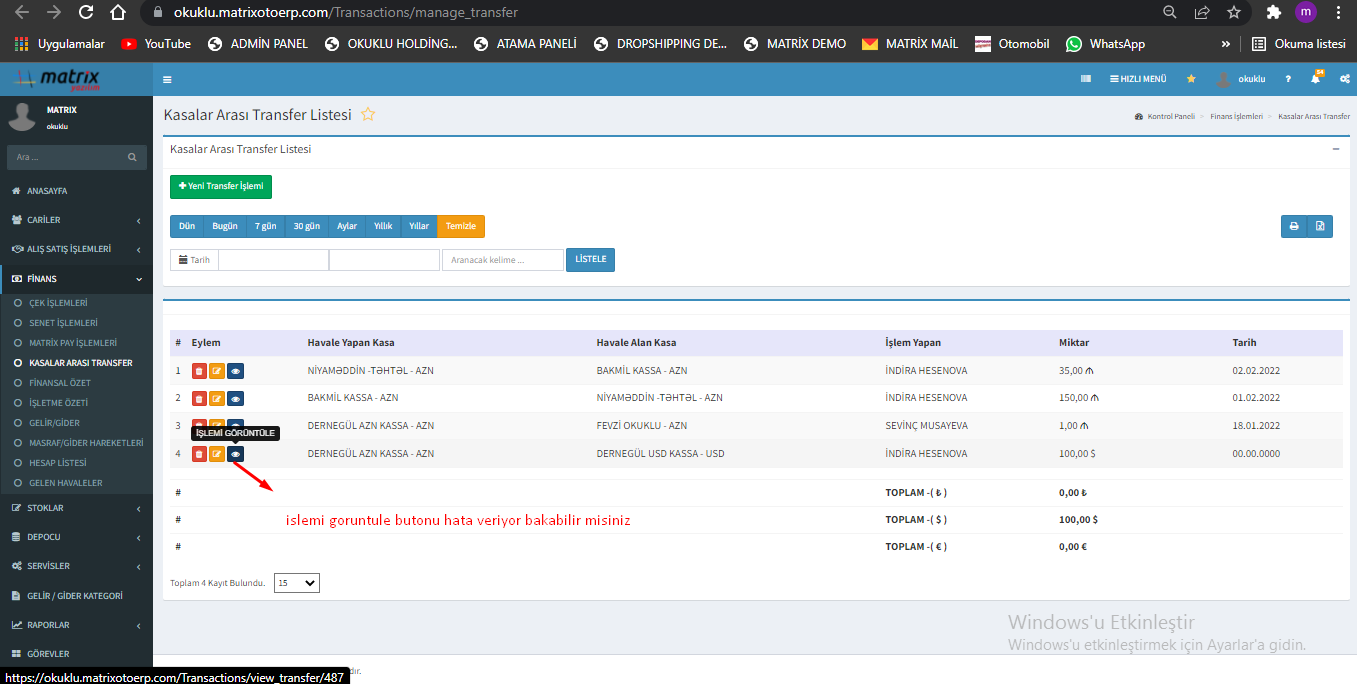Screen dimensions: 1357x684
Task: Click the help question mark icon
Action: 1288,79
